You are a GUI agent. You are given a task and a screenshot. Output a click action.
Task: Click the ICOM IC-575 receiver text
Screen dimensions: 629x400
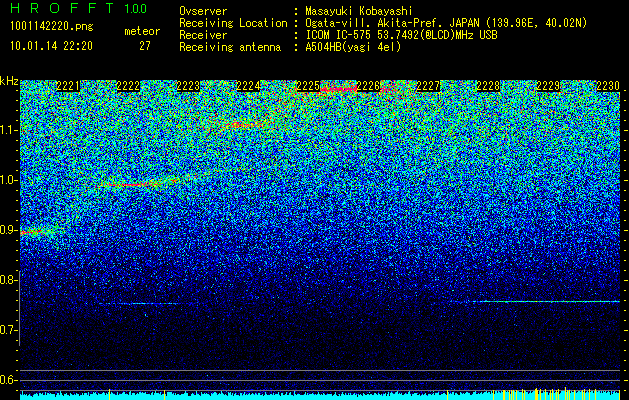click(401, 35)
